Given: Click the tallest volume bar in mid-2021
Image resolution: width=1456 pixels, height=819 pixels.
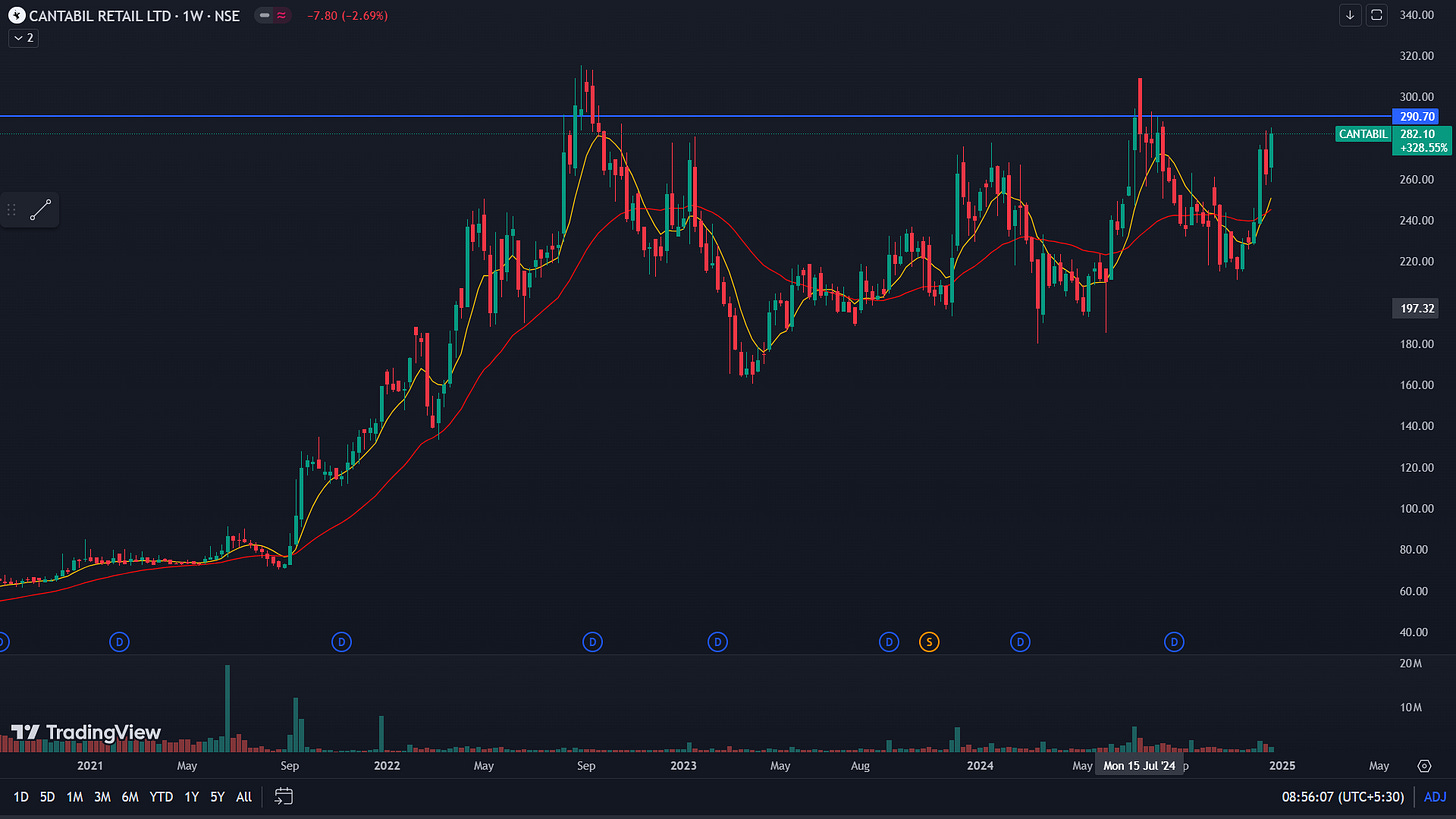Looking at the screenshot, I should [227, 708].
